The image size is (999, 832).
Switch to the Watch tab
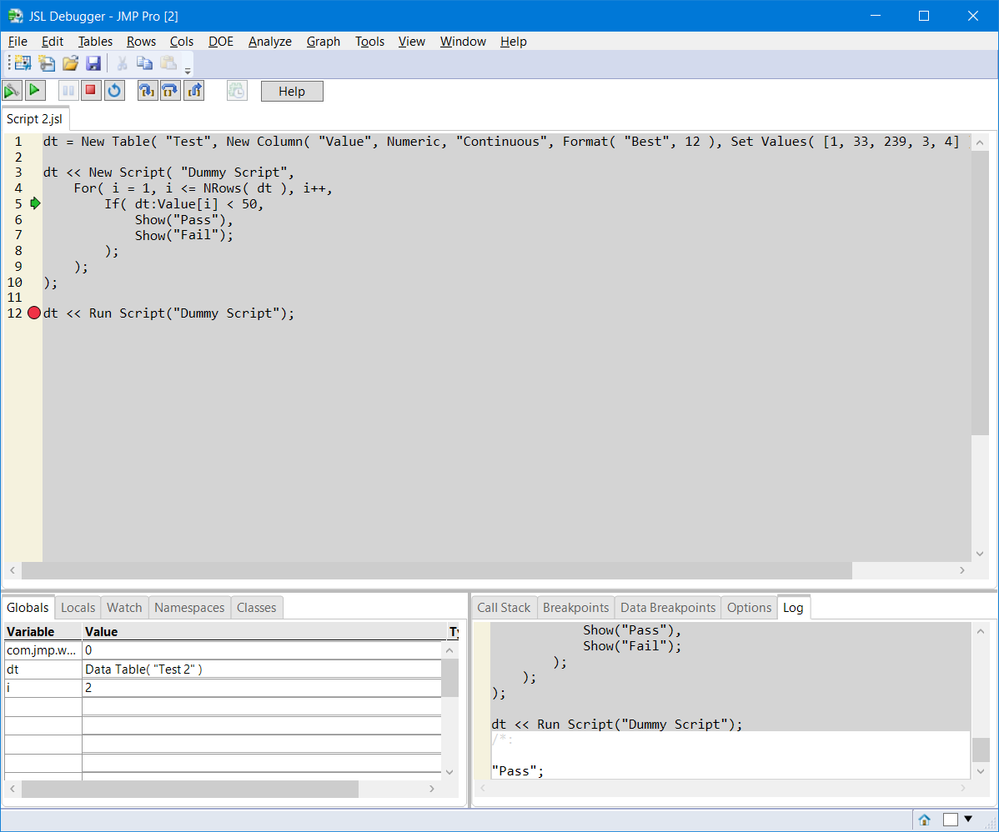click(x=124, y=607)
